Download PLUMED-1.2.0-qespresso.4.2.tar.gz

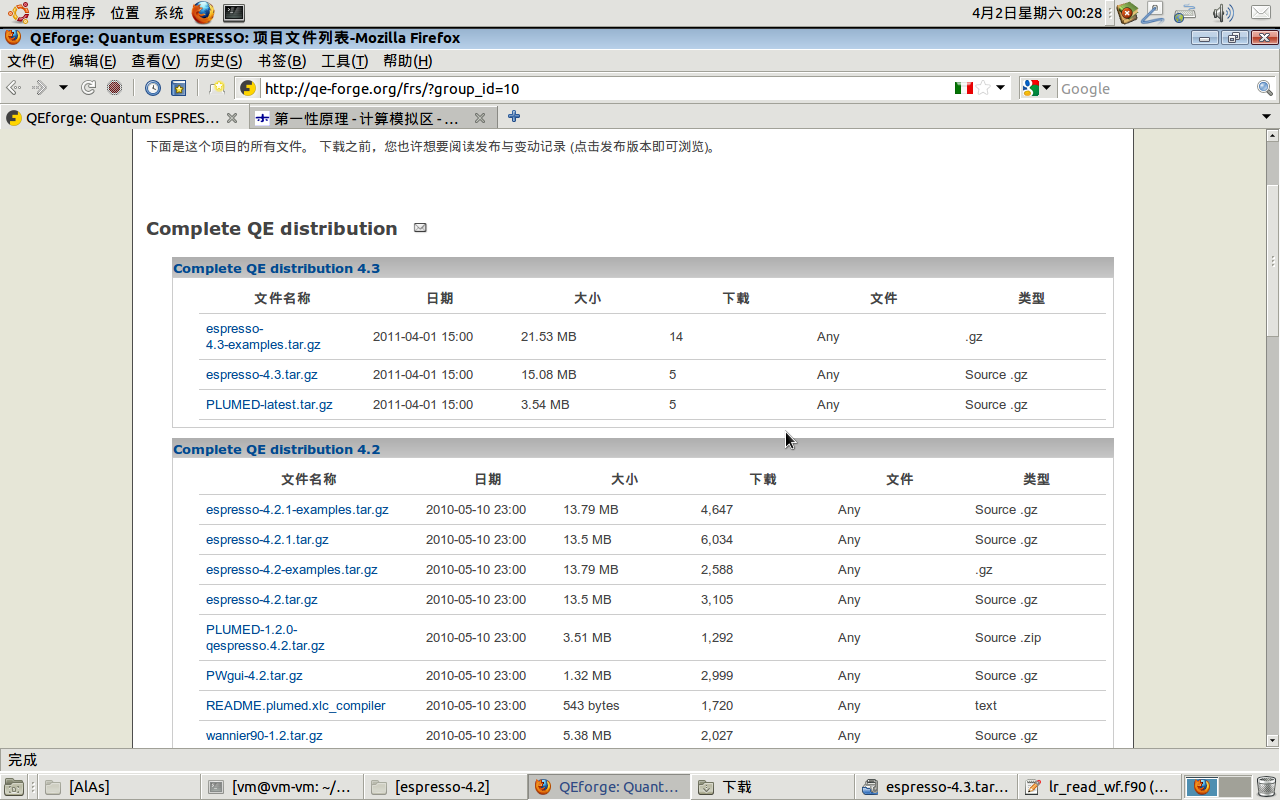pyautogui.click(x=265, y=637)
